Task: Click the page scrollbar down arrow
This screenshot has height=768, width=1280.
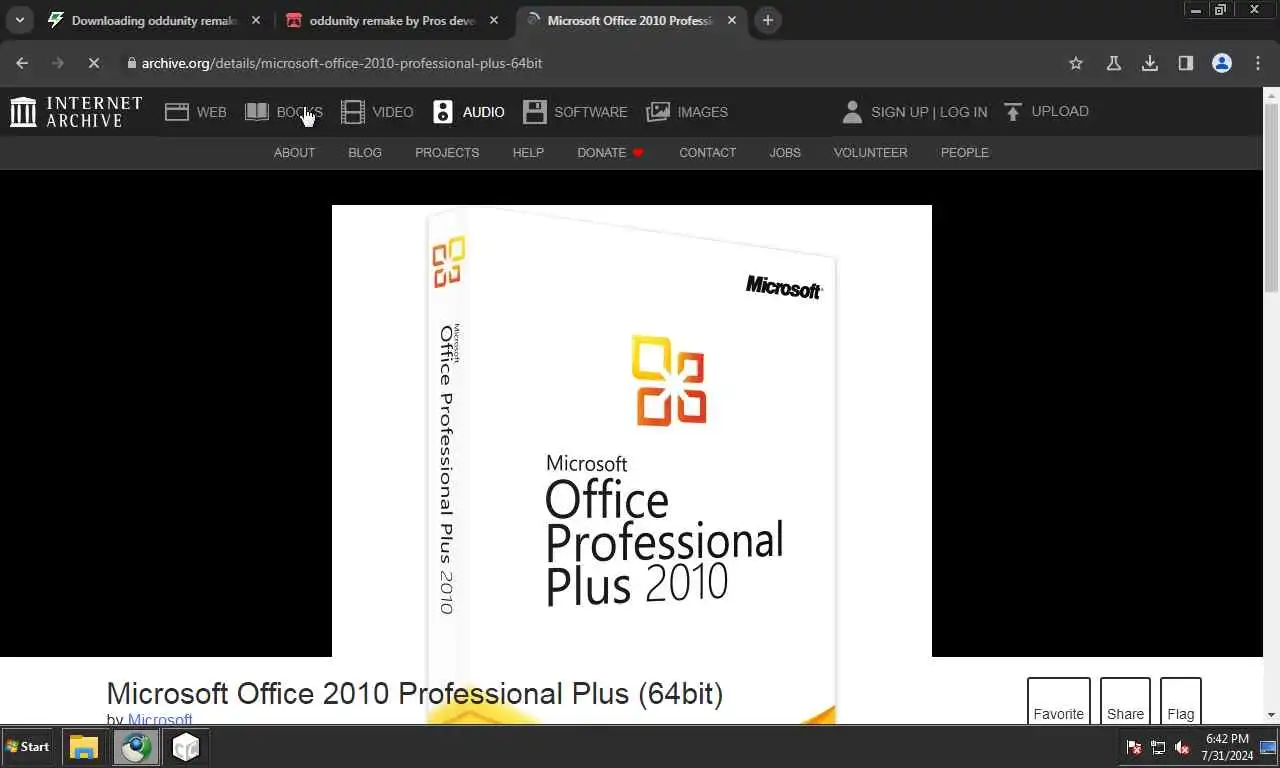Action: [1271, 715]
